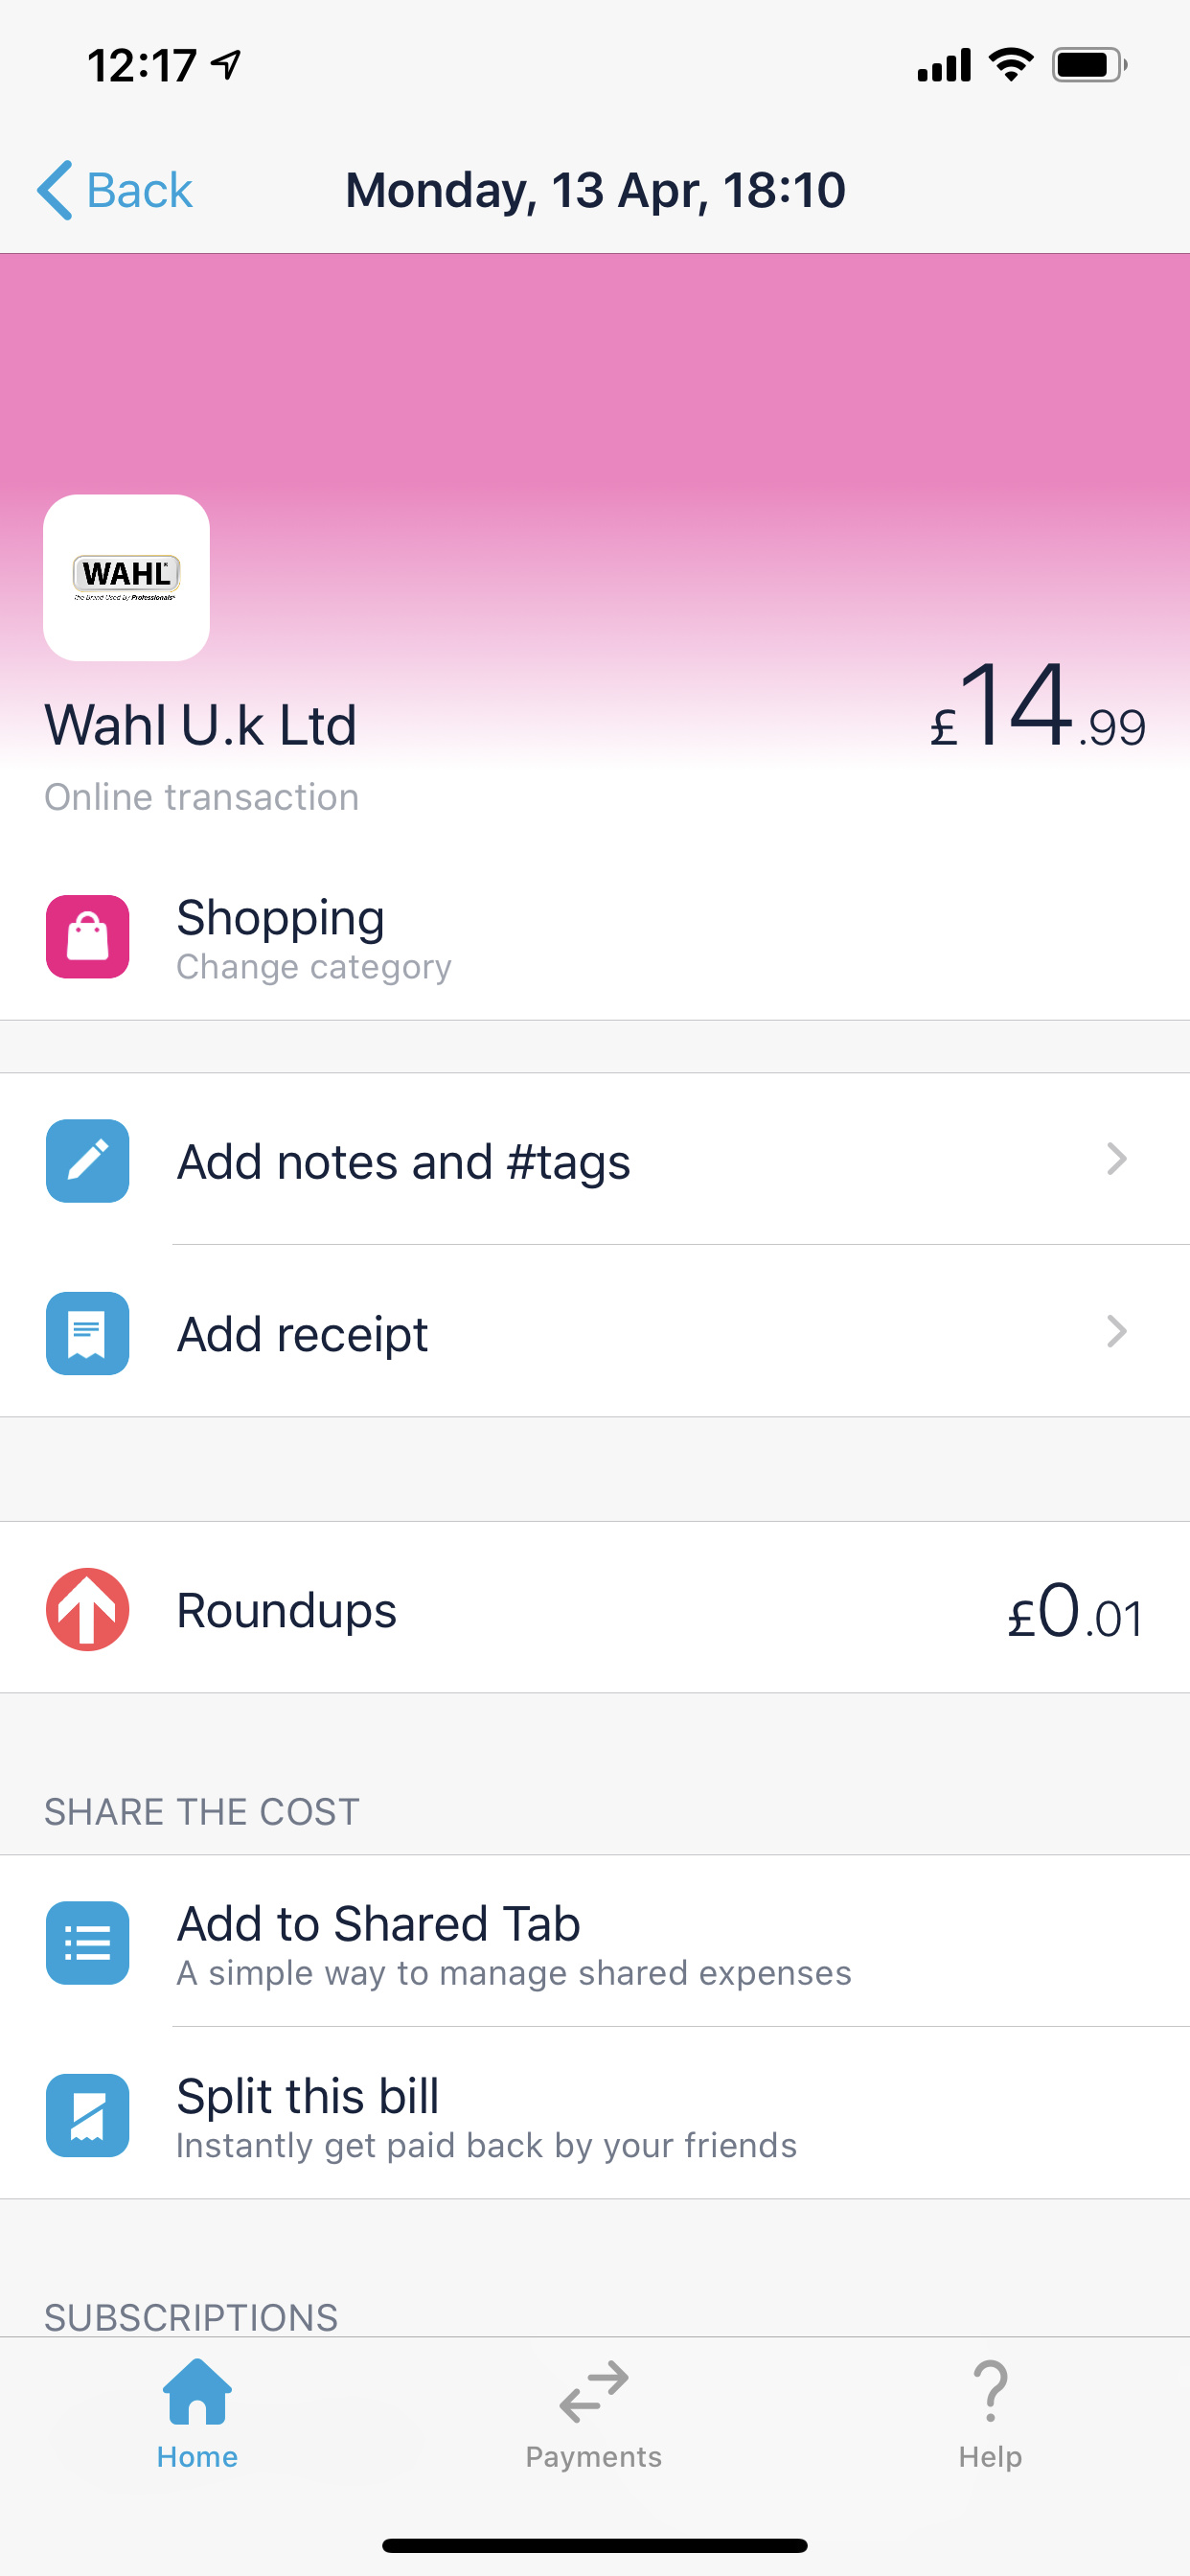Tap the blue receipt icon
Screen dimensions: 1190x2576
tap(87, 1333)
